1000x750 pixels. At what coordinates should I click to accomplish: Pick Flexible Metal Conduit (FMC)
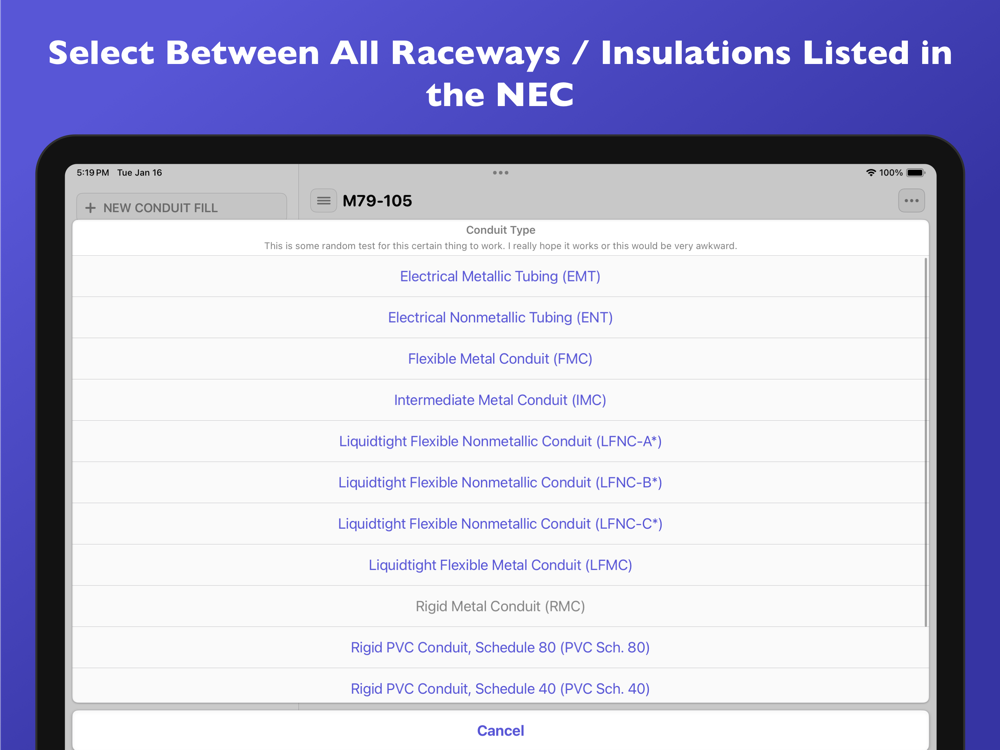[x=500, y=359]
